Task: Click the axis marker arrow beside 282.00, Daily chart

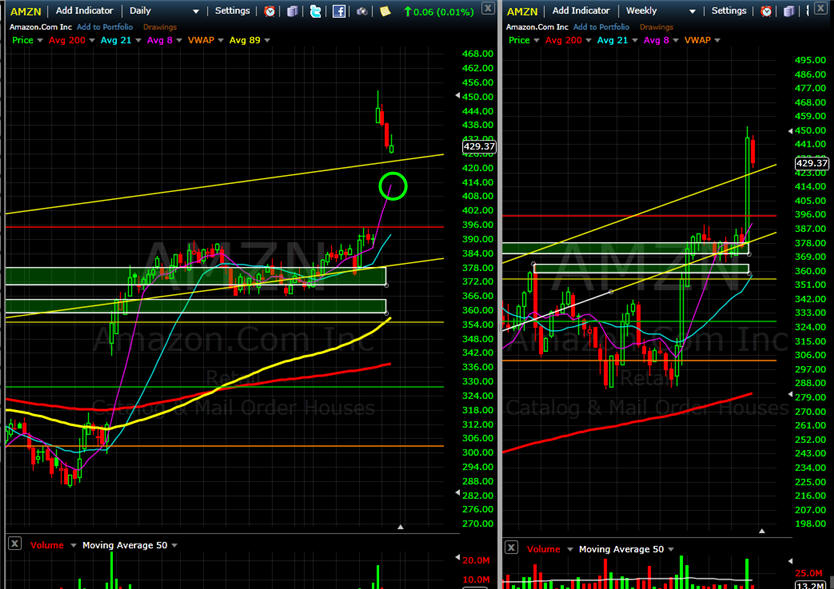Action: 457,493
